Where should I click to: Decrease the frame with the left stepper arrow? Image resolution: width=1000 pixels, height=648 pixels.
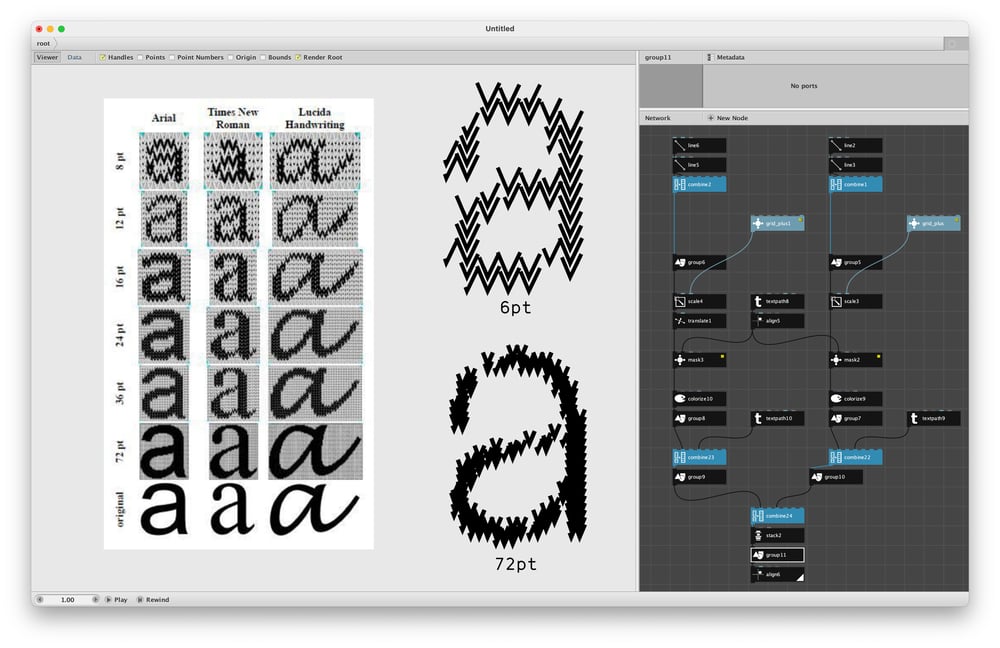[40, 600]
